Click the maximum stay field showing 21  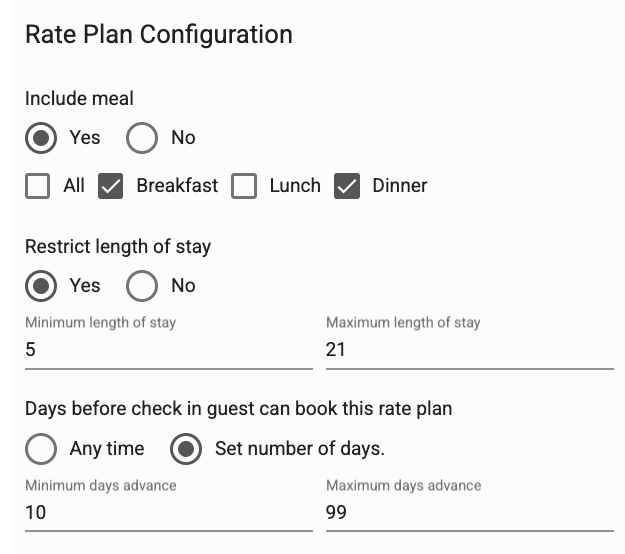coord(469,350)
